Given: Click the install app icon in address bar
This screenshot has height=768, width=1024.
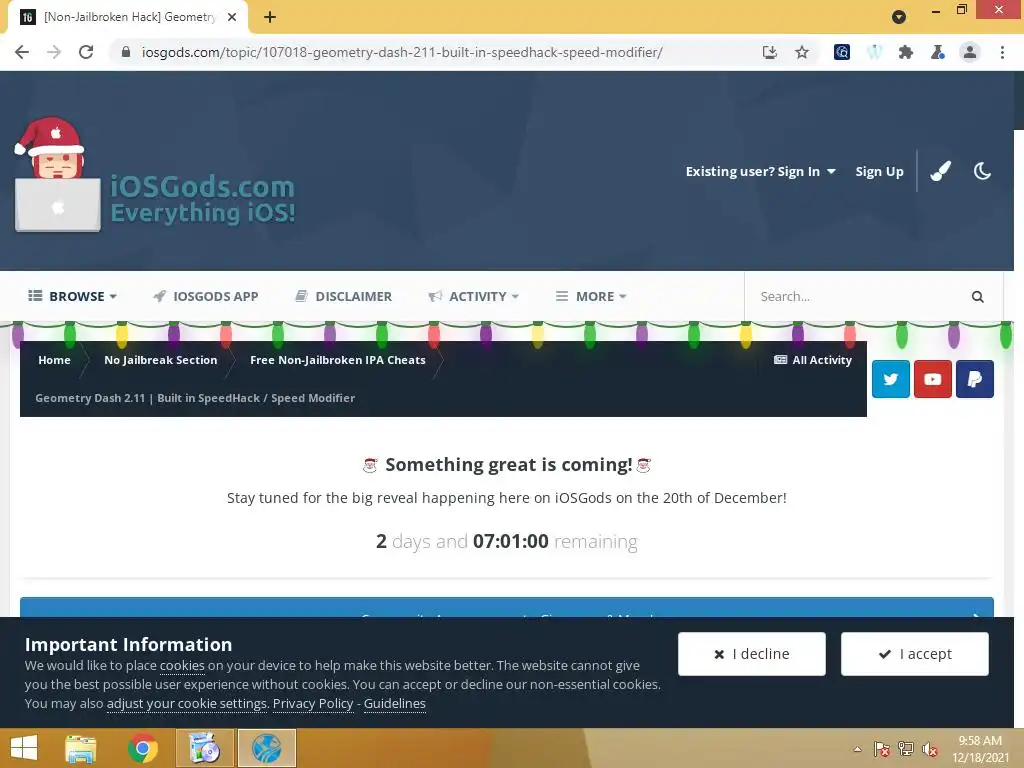Looking at the screenshot, I should [770, 52].
